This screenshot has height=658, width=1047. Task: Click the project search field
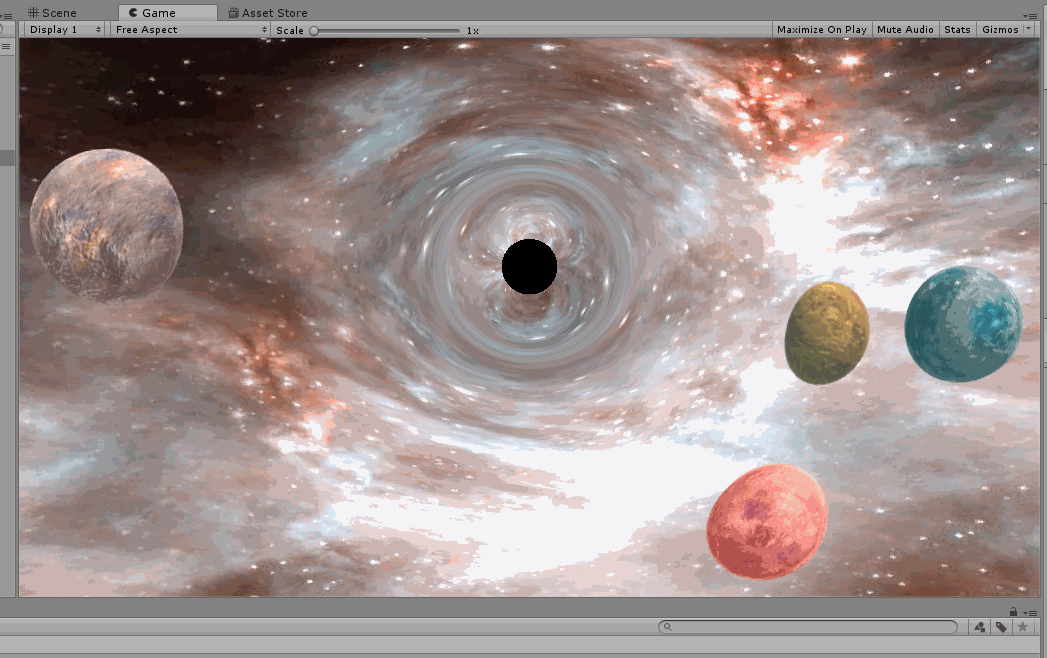tap(807, 627)
